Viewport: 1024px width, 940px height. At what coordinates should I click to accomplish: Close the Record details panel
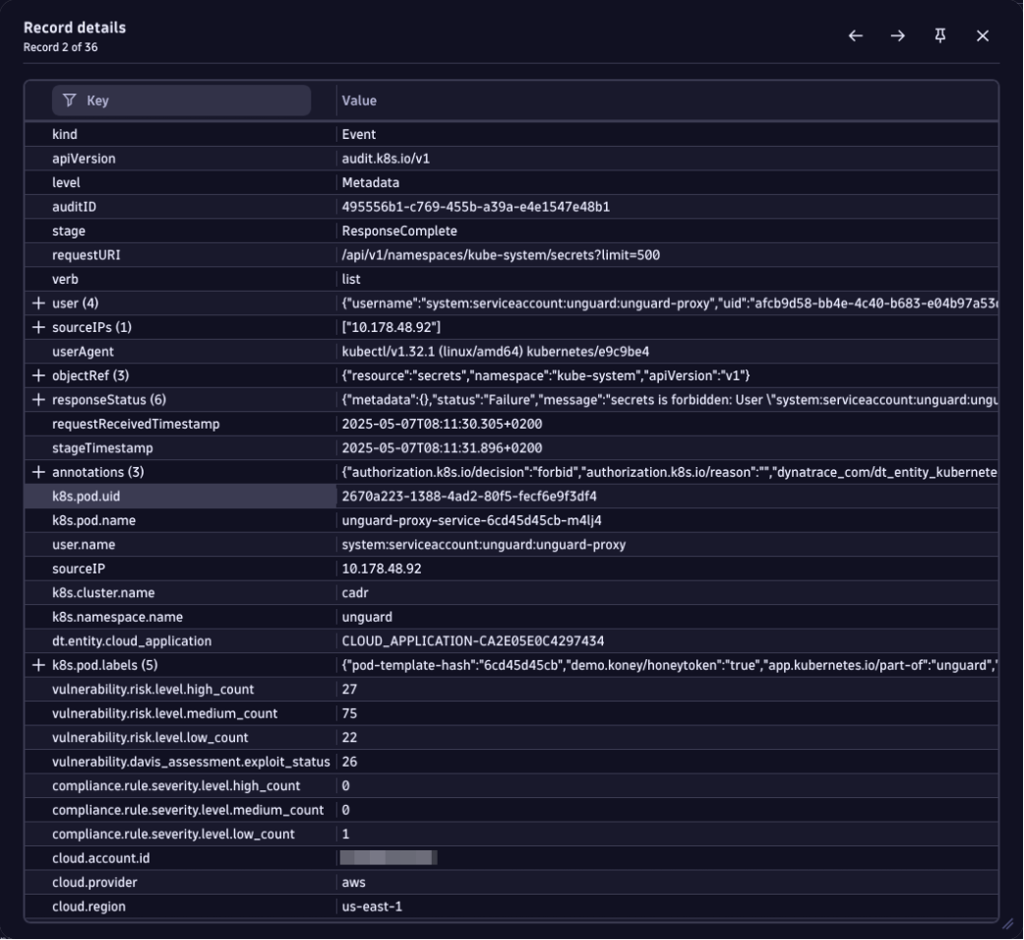tap(982, 35)
